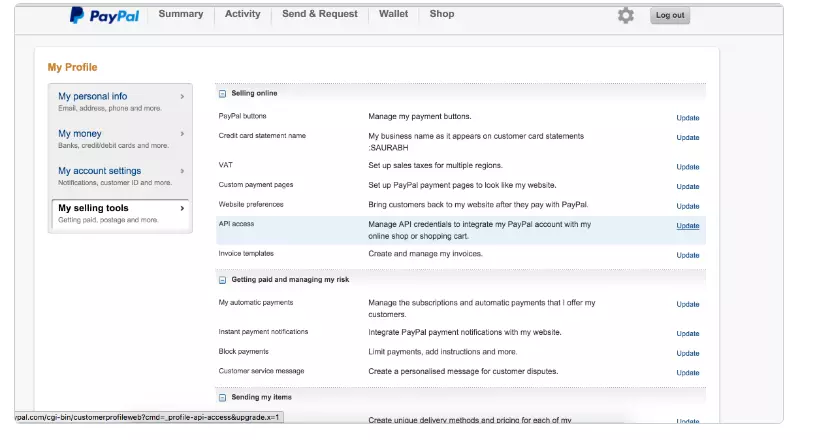
Task: Update PayPal buttons setting
Action: point(688,118)
